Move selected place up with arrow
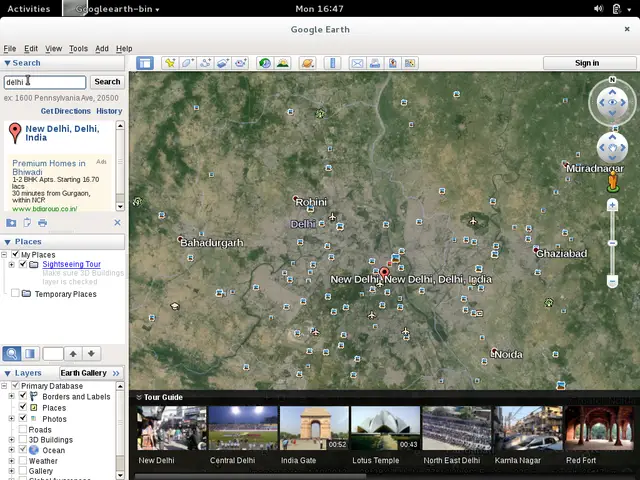Image resolution: width=640 pixels, height=480 pixels. coord(73,353)
